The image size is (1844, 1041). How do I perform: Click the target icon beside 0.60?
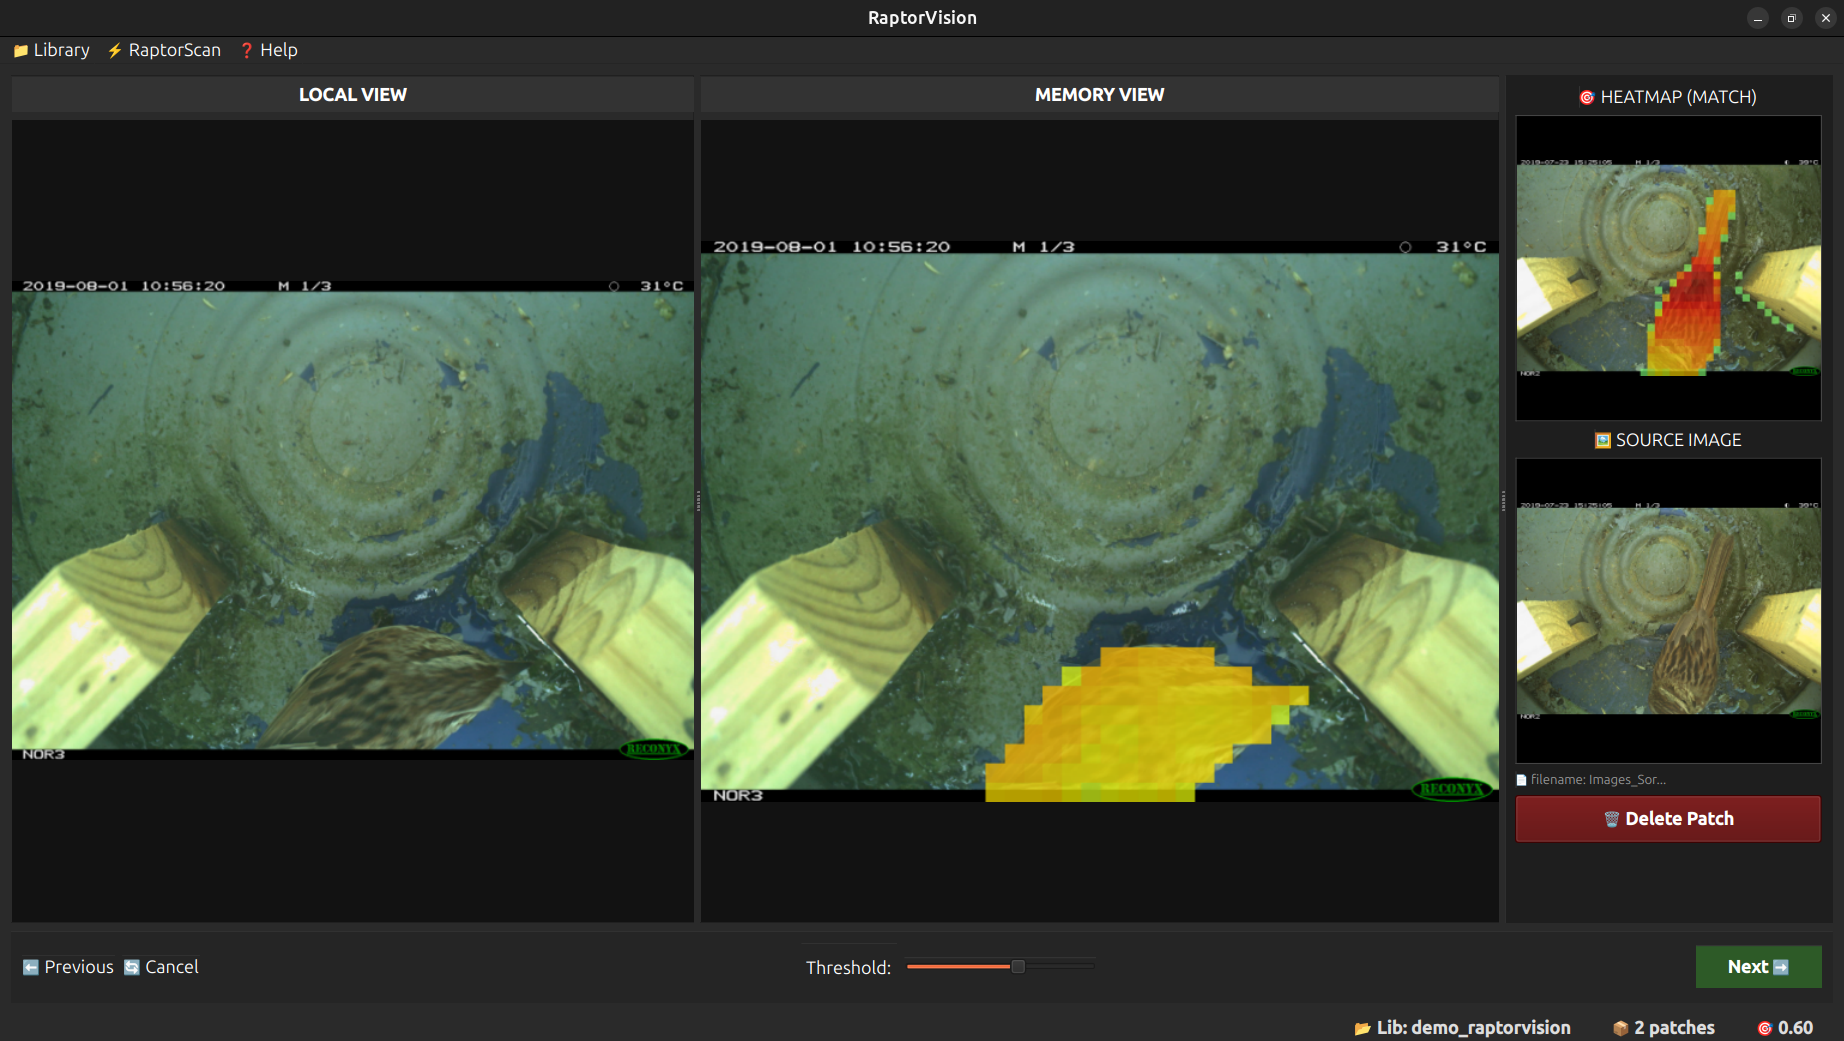(x=1765, y=1028)
